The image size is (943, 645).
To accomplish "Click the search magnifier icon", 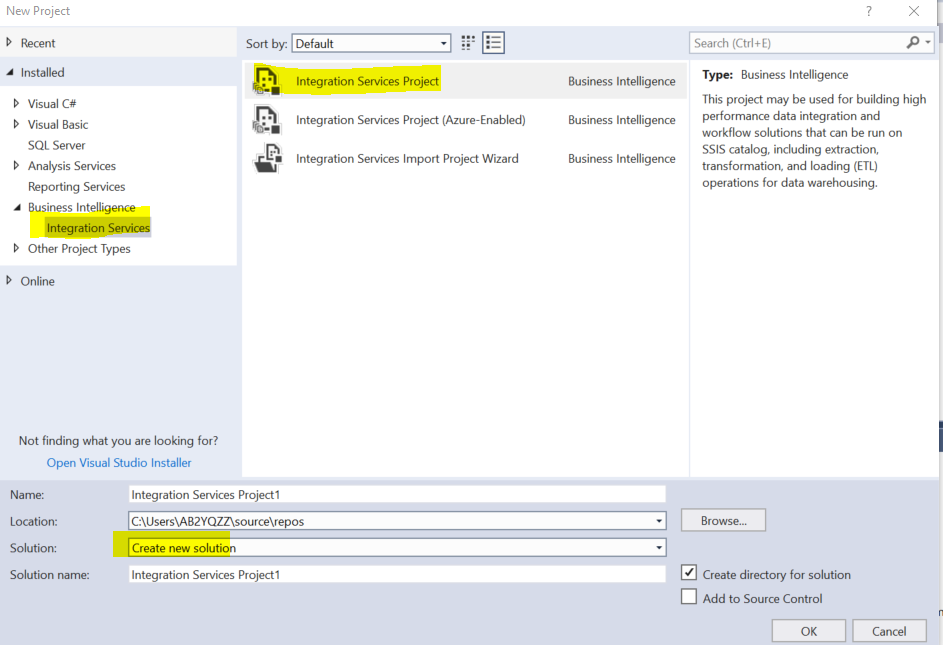I will [913, 42].
